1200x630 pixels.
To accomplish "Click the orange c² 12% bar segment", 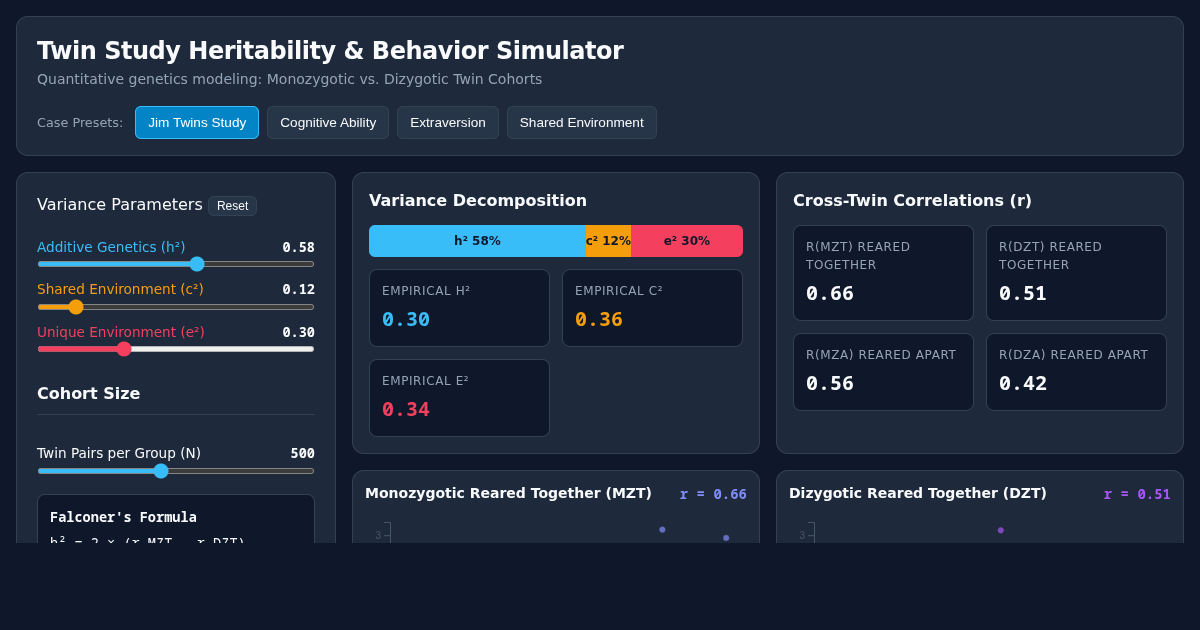I will 608,241.
